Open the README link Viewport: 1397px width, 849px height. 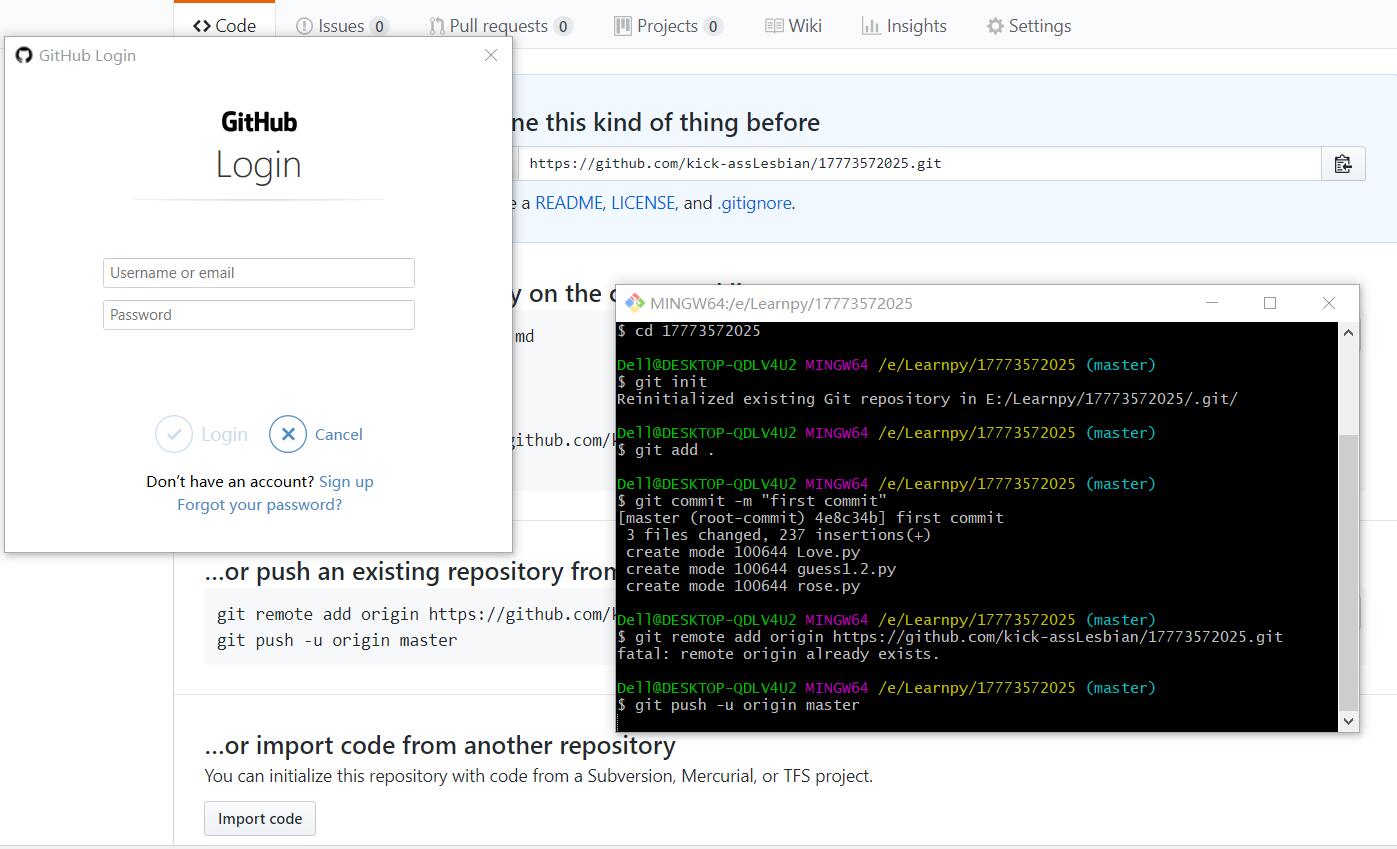point(568,203)
